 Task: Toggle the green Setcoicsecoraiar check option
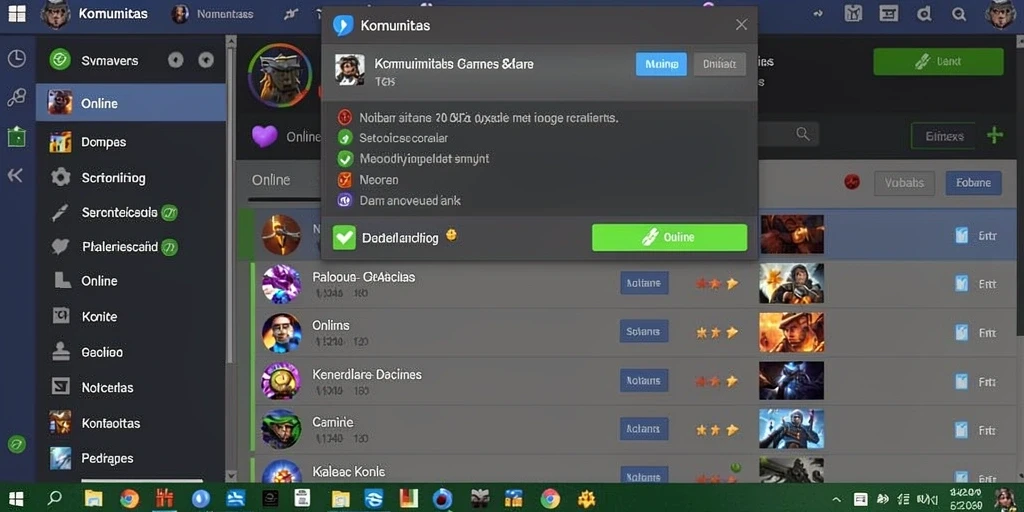tap(345, 138)
